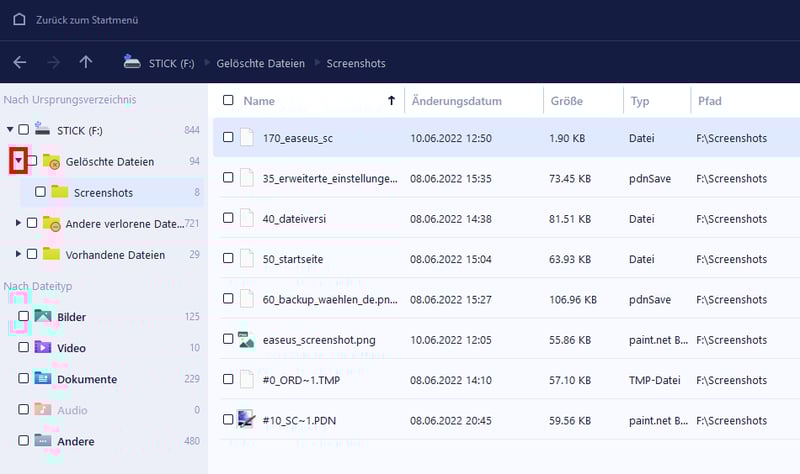The height and width of the screenshot is (474, 800).
Task: Click the easeus_screenshot.png image file icon
Action: click(x=246, y=340)
